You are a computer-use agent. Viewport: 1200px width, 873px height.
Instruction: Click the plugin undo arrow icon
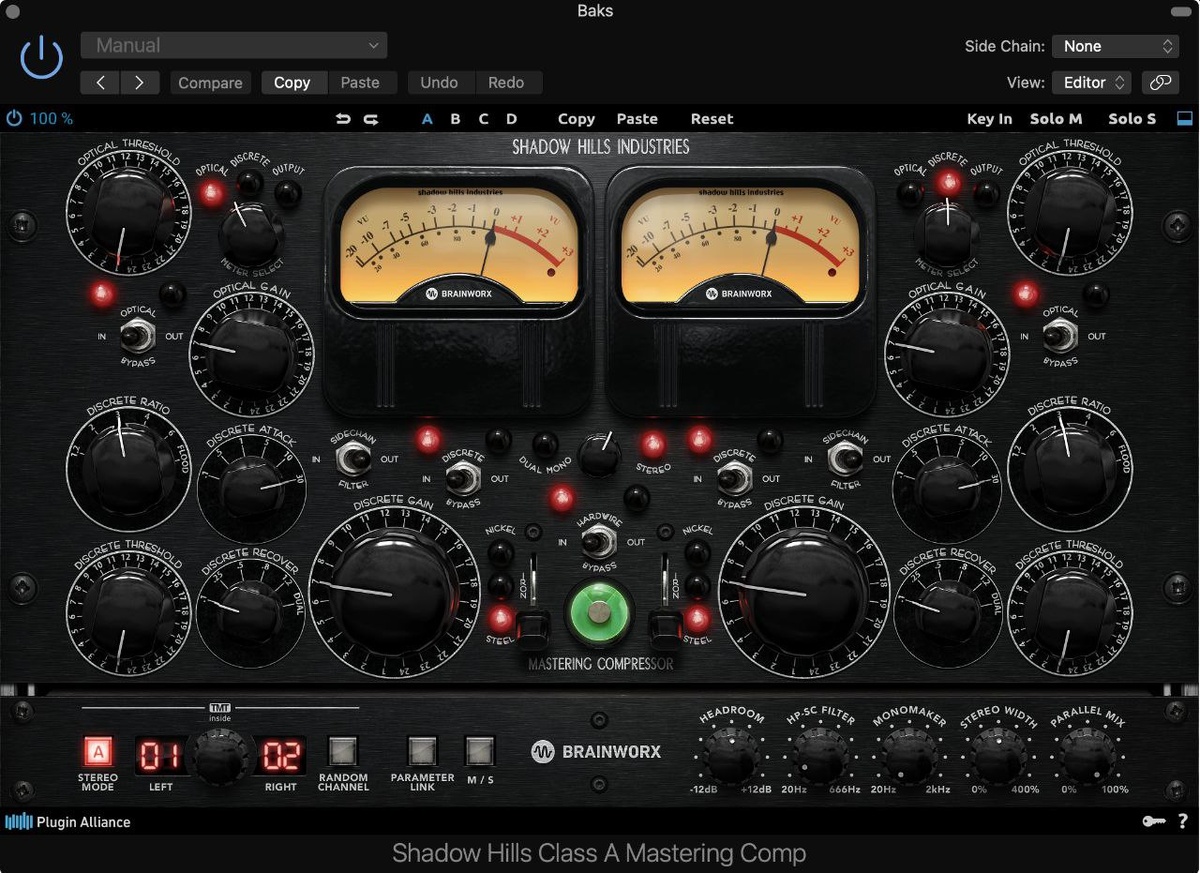[x=343, y=119]
